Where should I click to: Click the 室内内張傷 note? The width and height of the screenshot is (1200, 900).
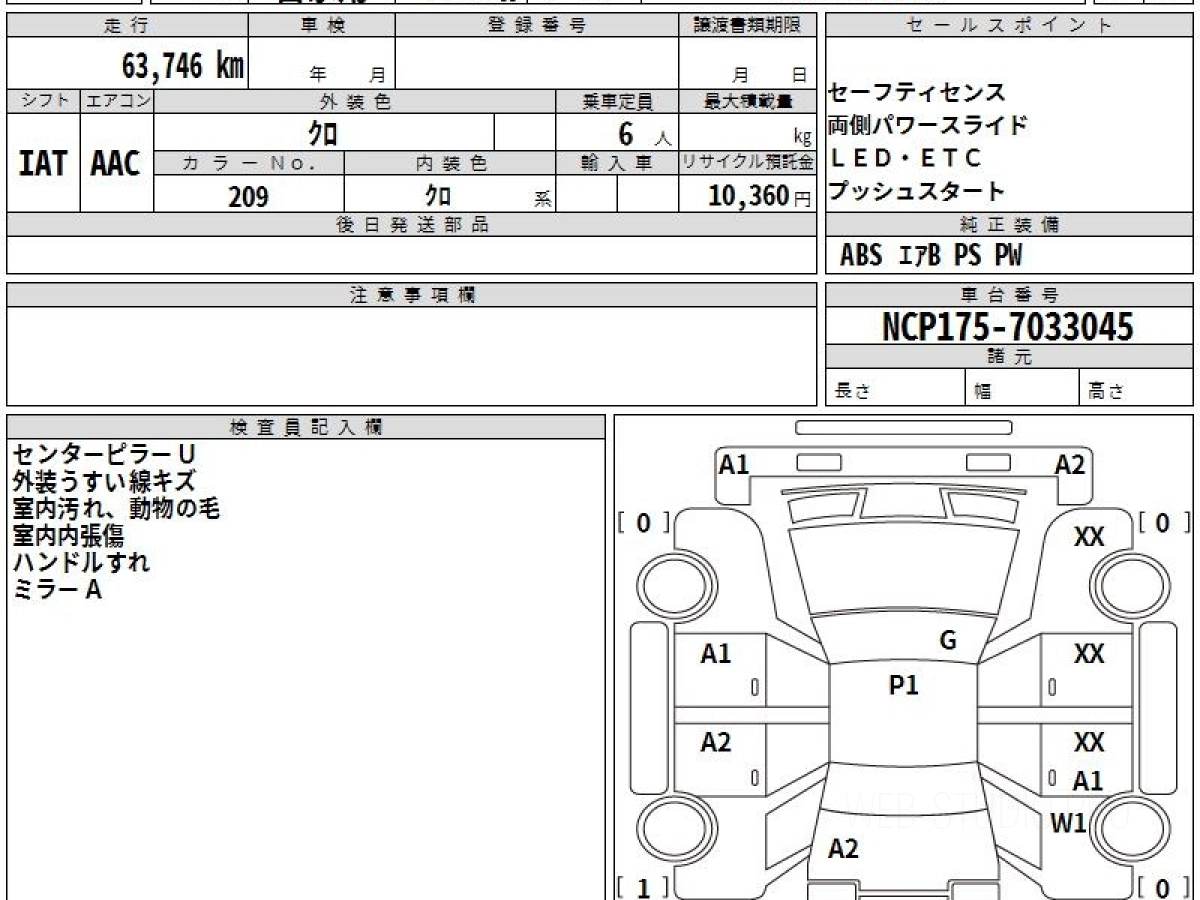pyautogui.click(x=67, y=535)
